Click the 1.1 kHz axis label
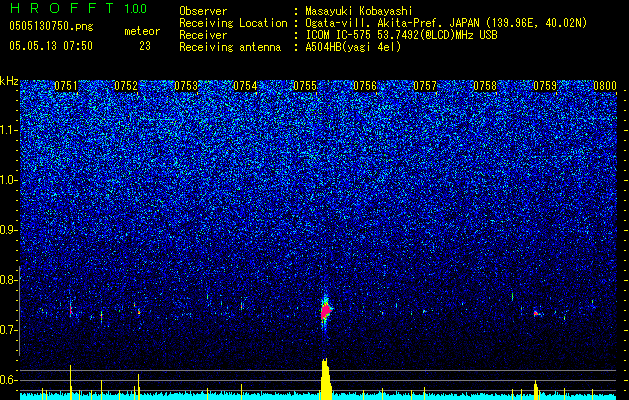 click(9, 130)
